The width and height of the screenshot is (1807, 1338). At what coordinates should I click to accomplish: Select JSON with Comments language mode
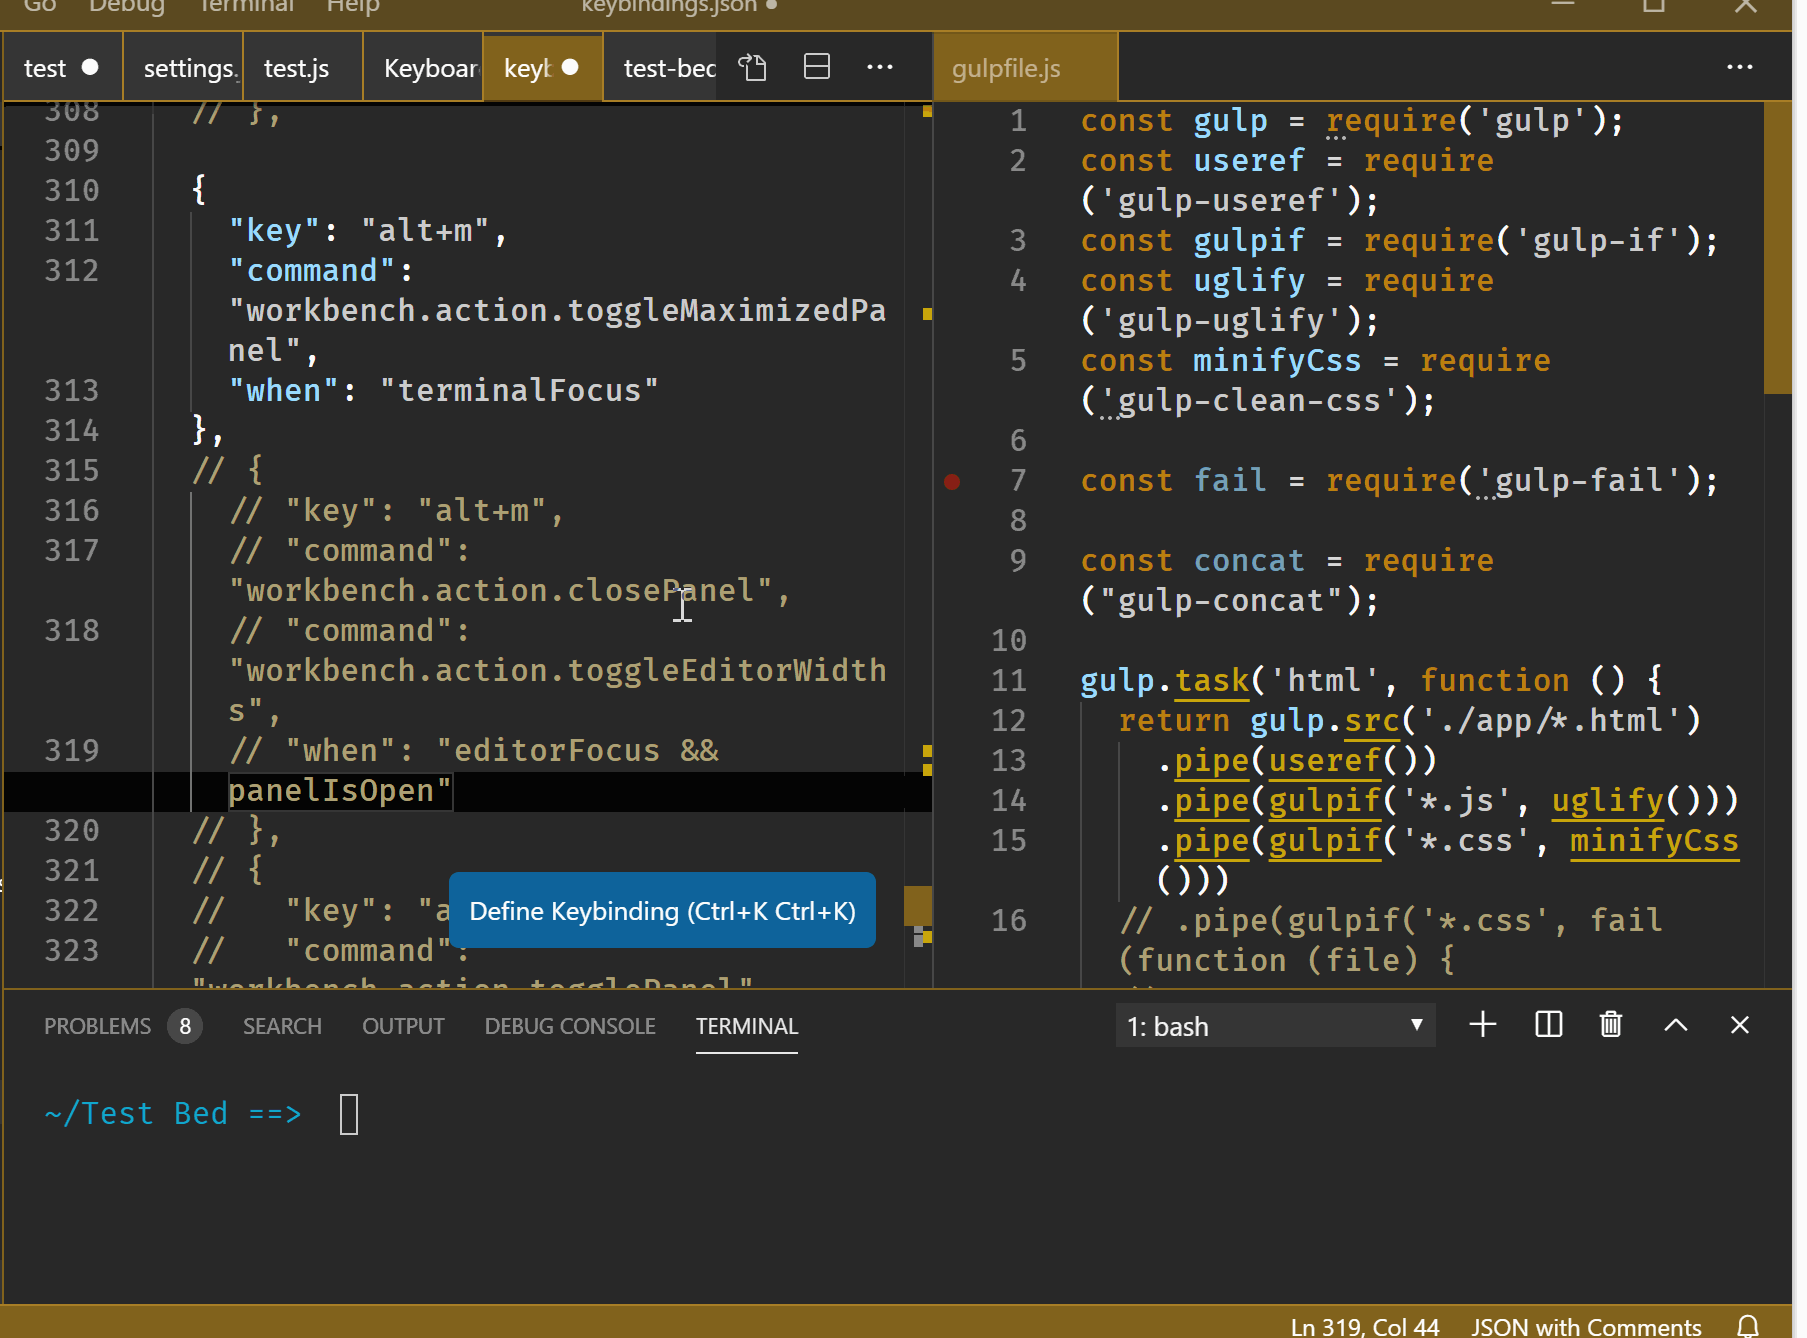tap(1586, 1326)
